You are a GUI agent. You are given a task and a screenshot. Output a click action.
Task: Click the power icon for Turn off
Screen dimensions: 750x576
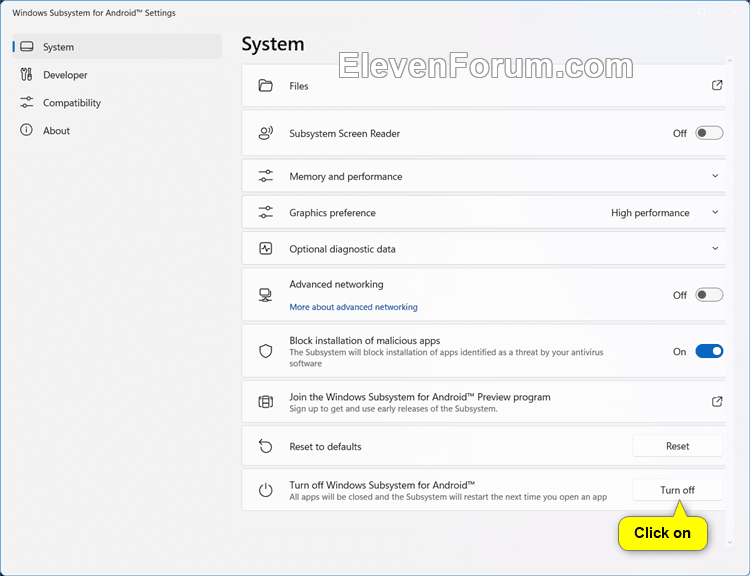click(265, 490)
